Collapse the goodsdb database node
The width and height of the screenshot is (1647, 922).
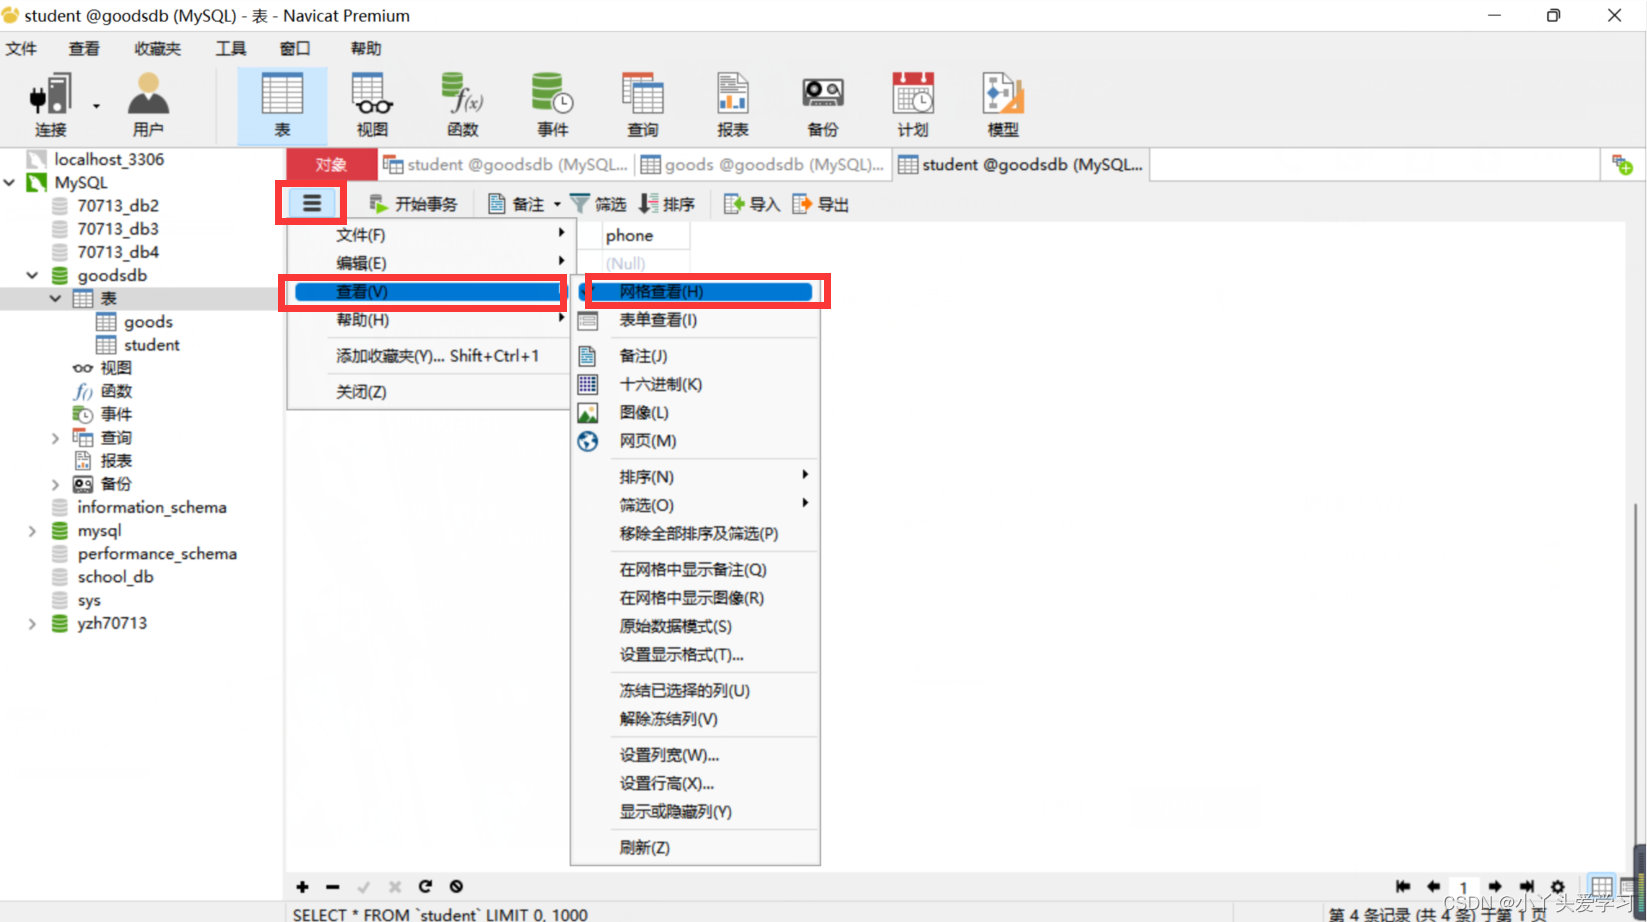[x=33, y=275]
